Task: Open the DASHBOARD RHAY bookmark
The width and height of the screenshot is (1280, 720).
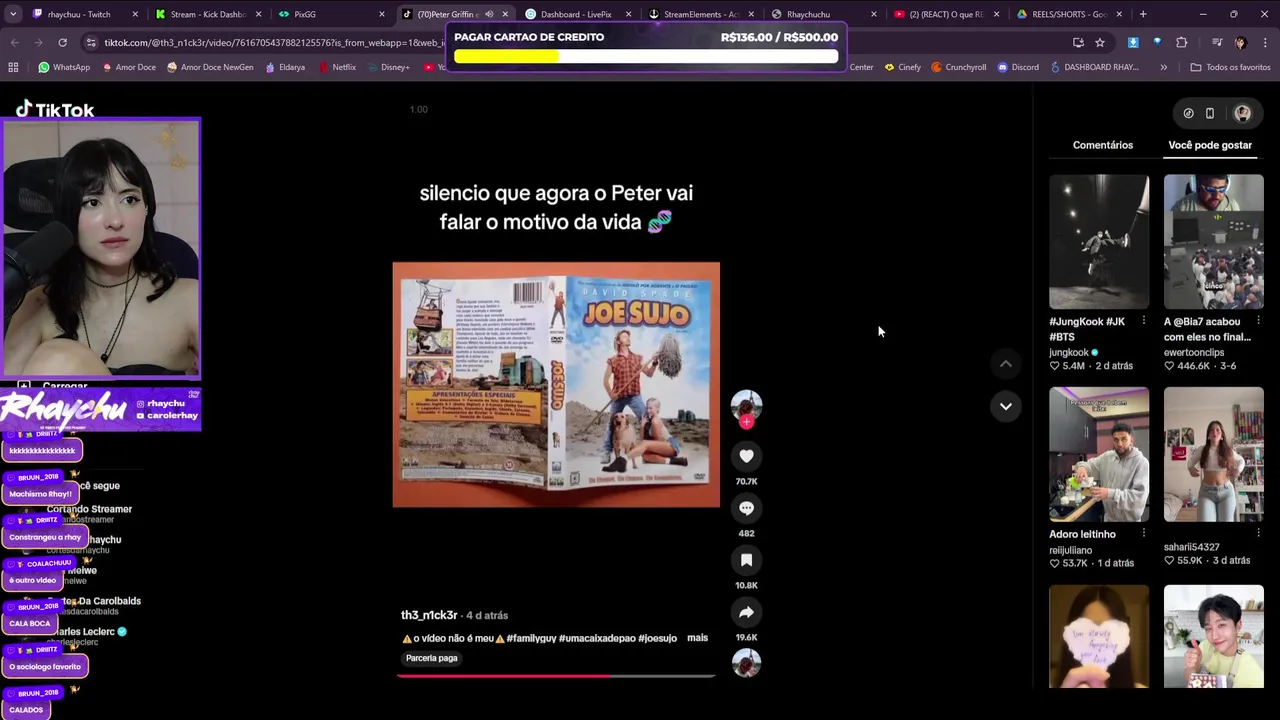Action: coord(1094,67)
